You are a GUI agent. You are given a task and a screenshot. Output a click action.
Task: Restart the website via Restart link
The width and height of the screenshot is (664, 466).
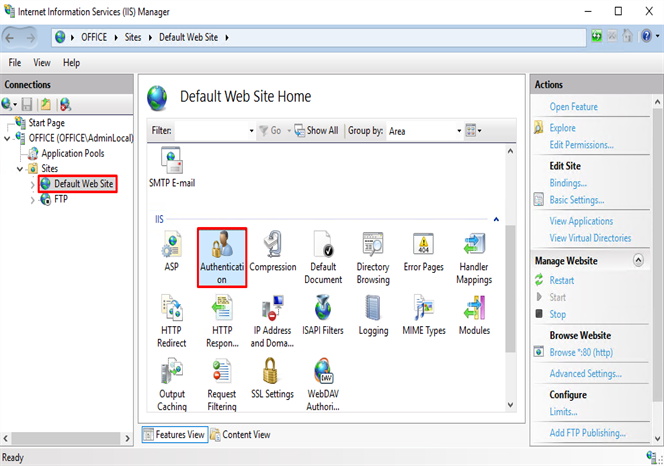(562, 280)
